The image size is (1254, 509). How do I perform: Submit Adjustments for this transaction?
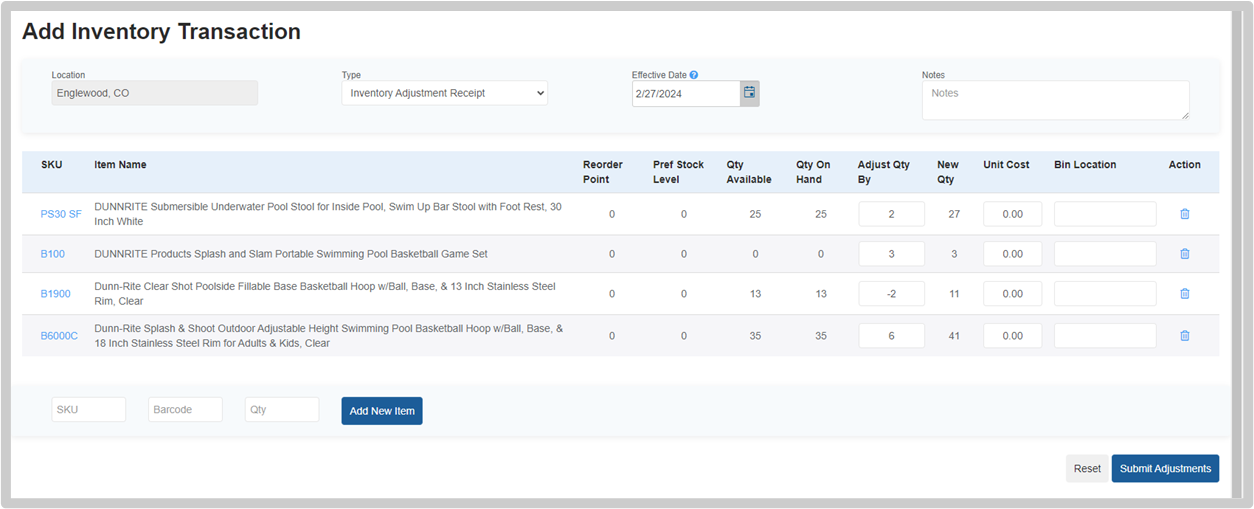(1165, 469)
